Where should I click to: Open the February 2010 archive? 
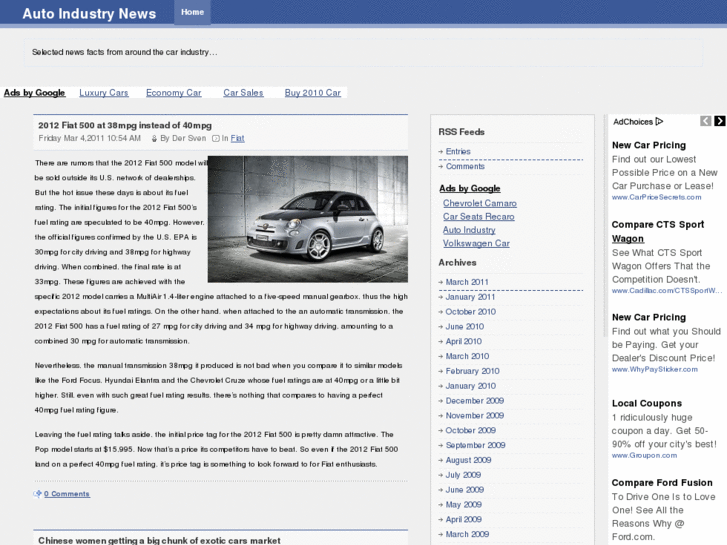(x=472, y=371)
